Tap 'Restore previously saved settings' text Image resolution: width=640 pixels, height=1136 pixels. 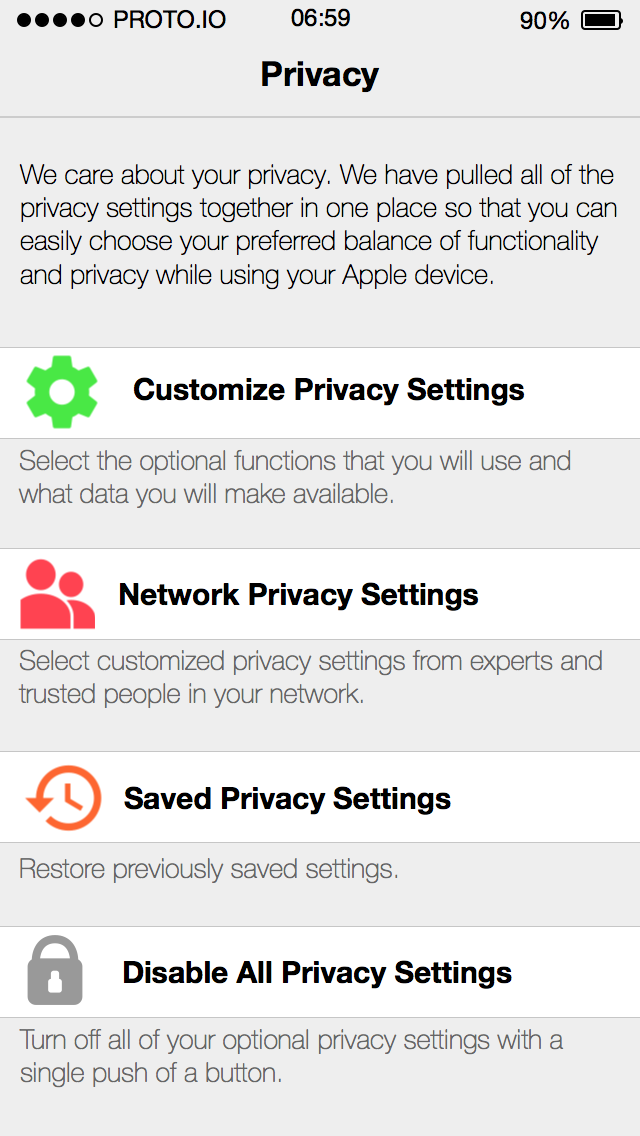209,869
